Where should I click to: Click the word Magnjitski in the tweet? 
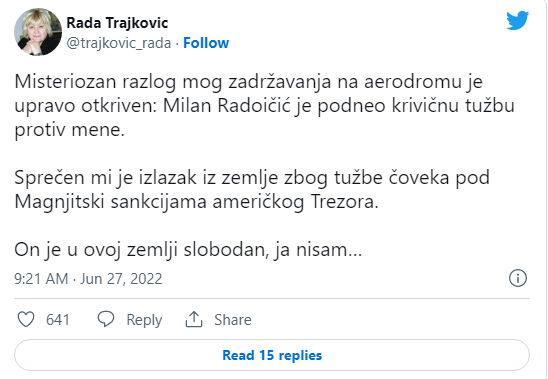coord(59,202)
